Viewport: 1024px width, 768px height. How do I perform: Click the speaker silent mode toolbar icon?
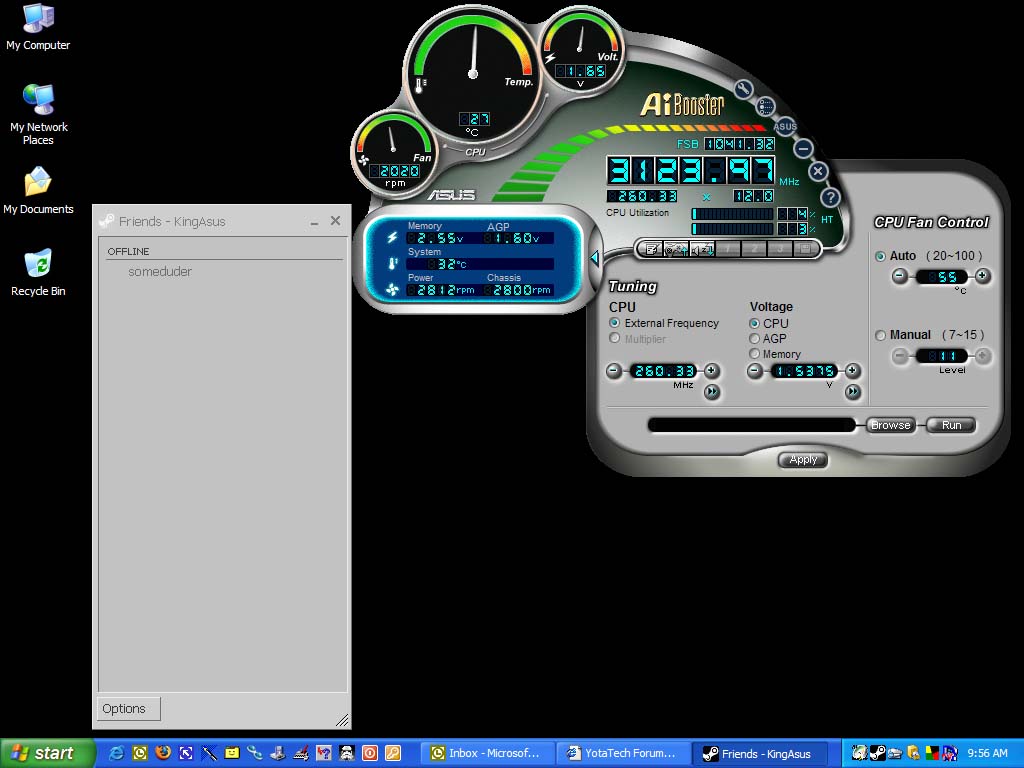pyautogui.click(x=701, y=249)
